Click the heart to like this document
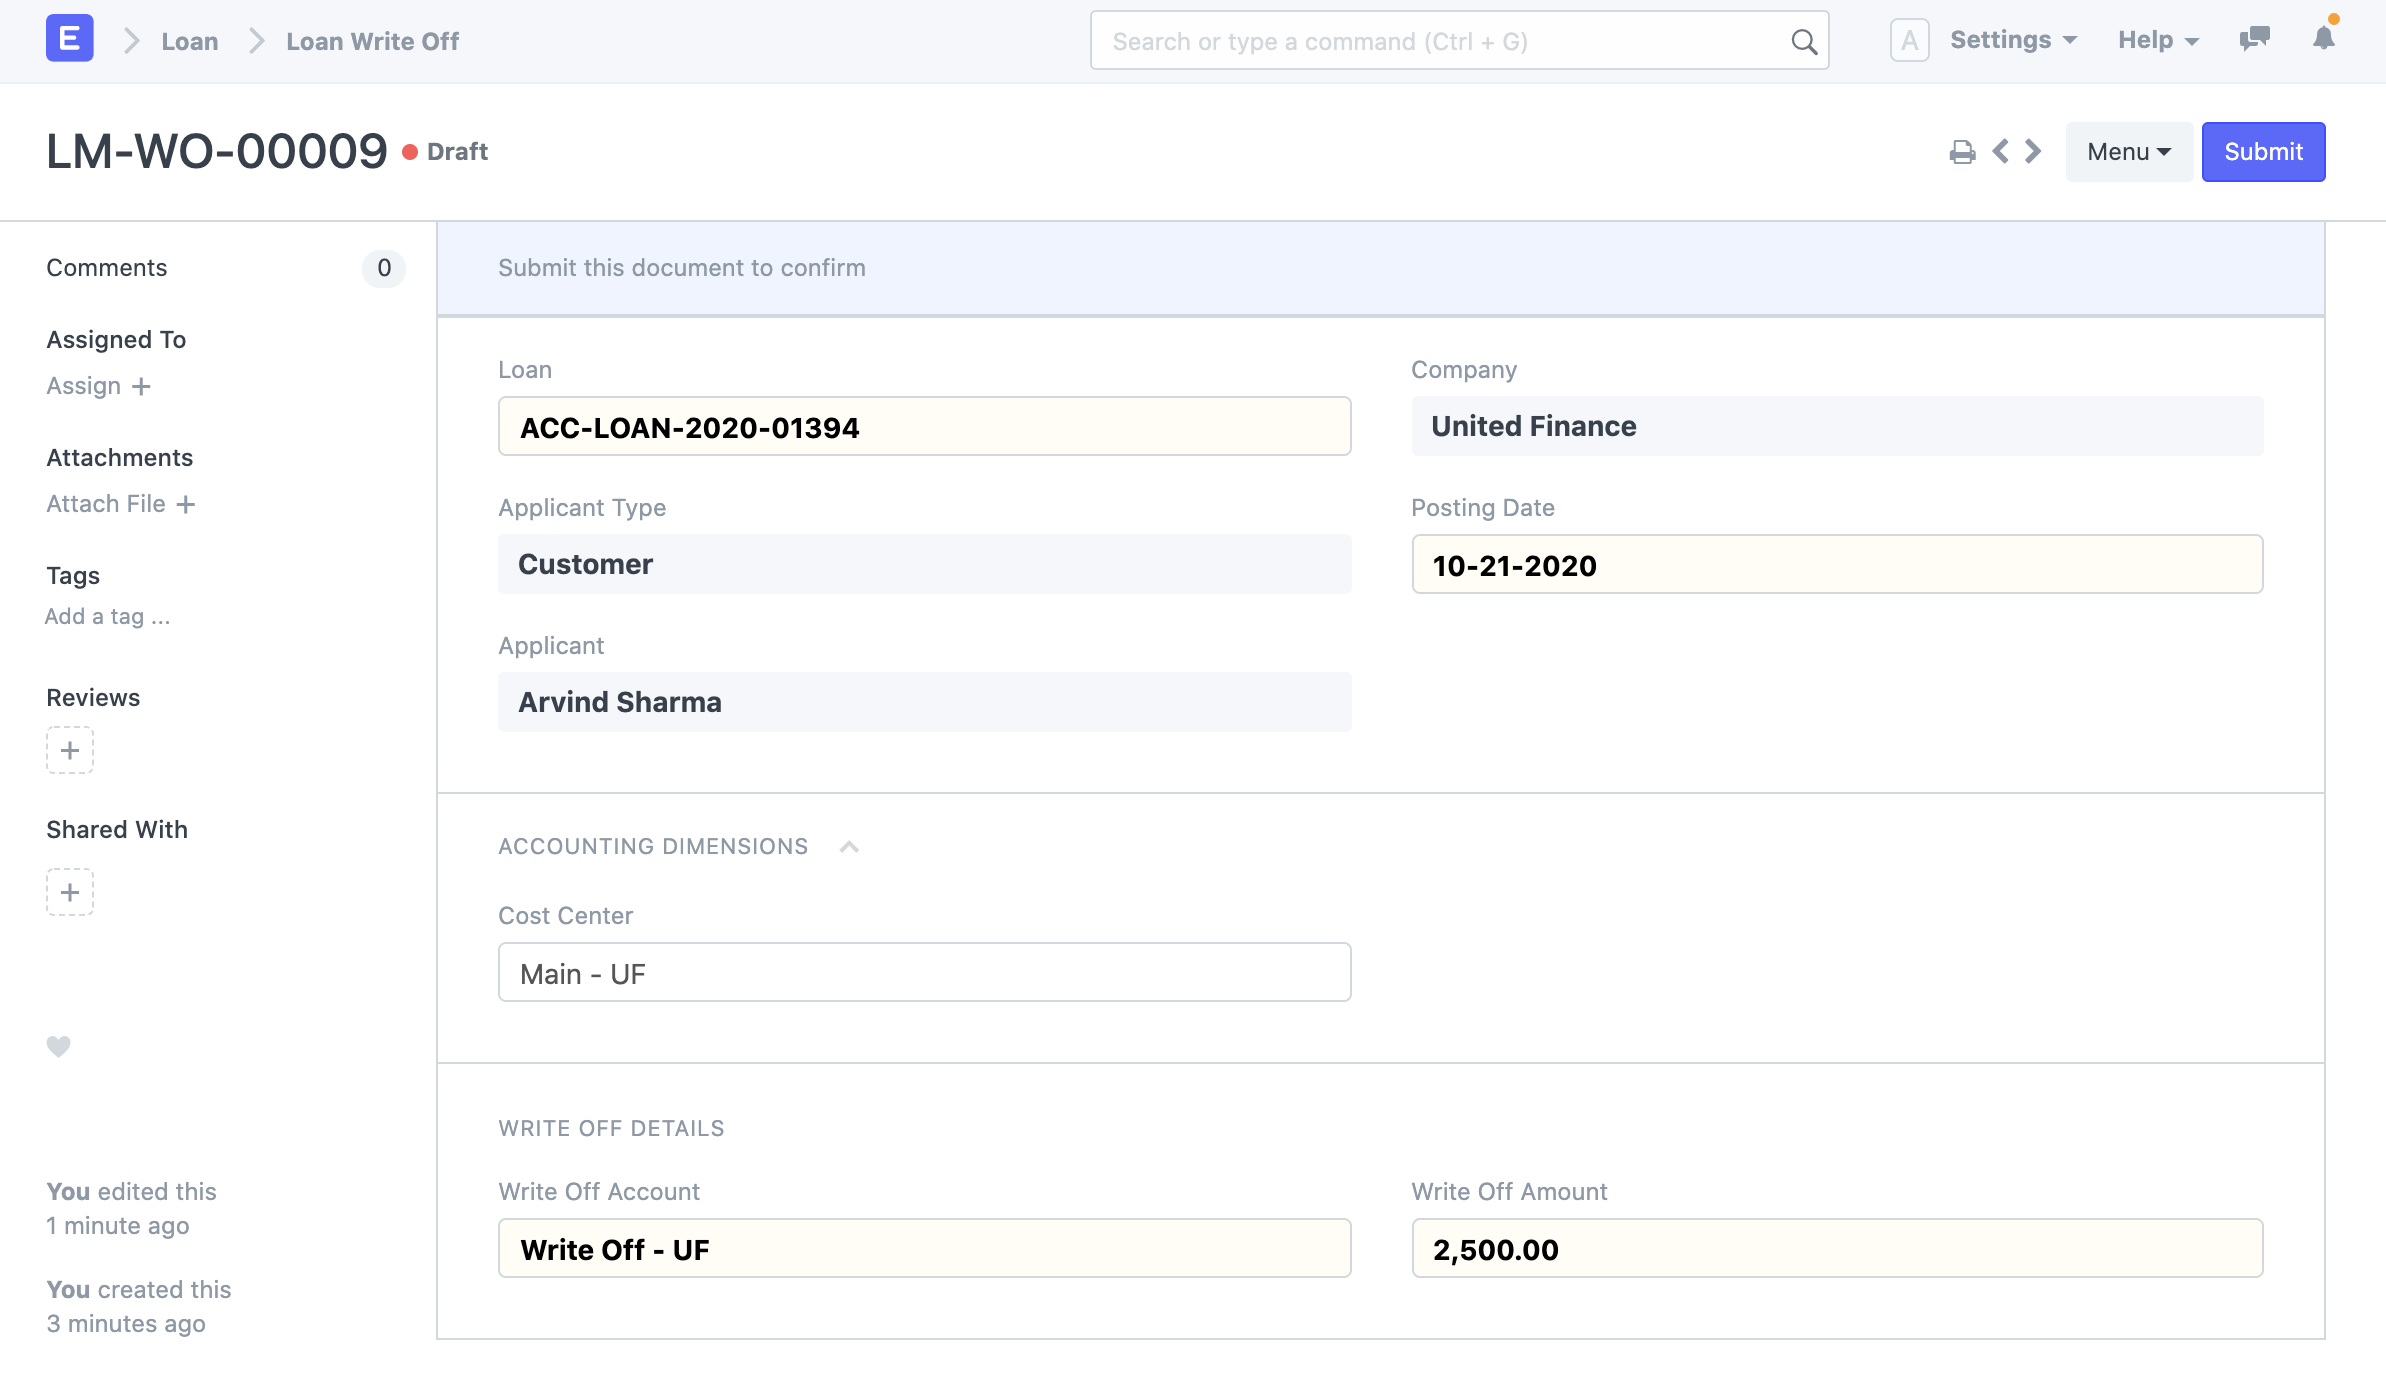Screen dimensions: 2386x1380 (x=59, y=1046)
